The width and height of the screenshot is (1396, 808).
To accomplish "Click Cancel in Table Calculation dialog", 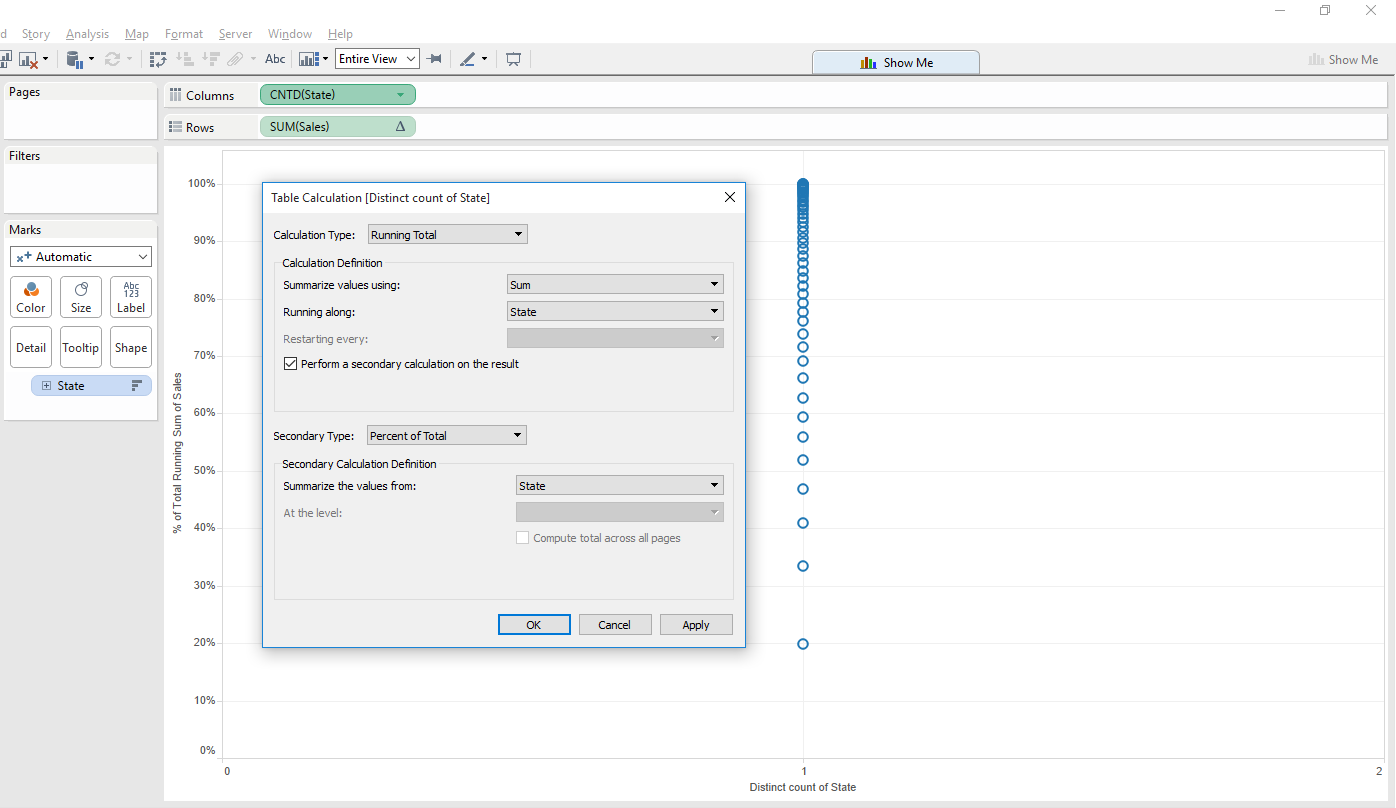I will (x=615, y=625).
